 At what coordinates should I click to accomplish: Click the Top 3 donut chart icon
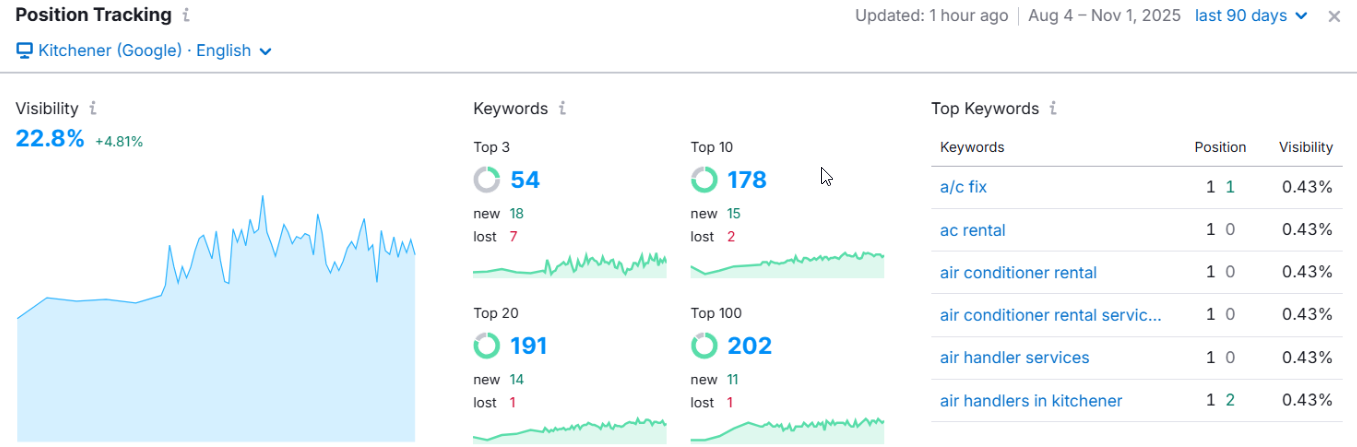pyautogui.click(x=487, y=180)
